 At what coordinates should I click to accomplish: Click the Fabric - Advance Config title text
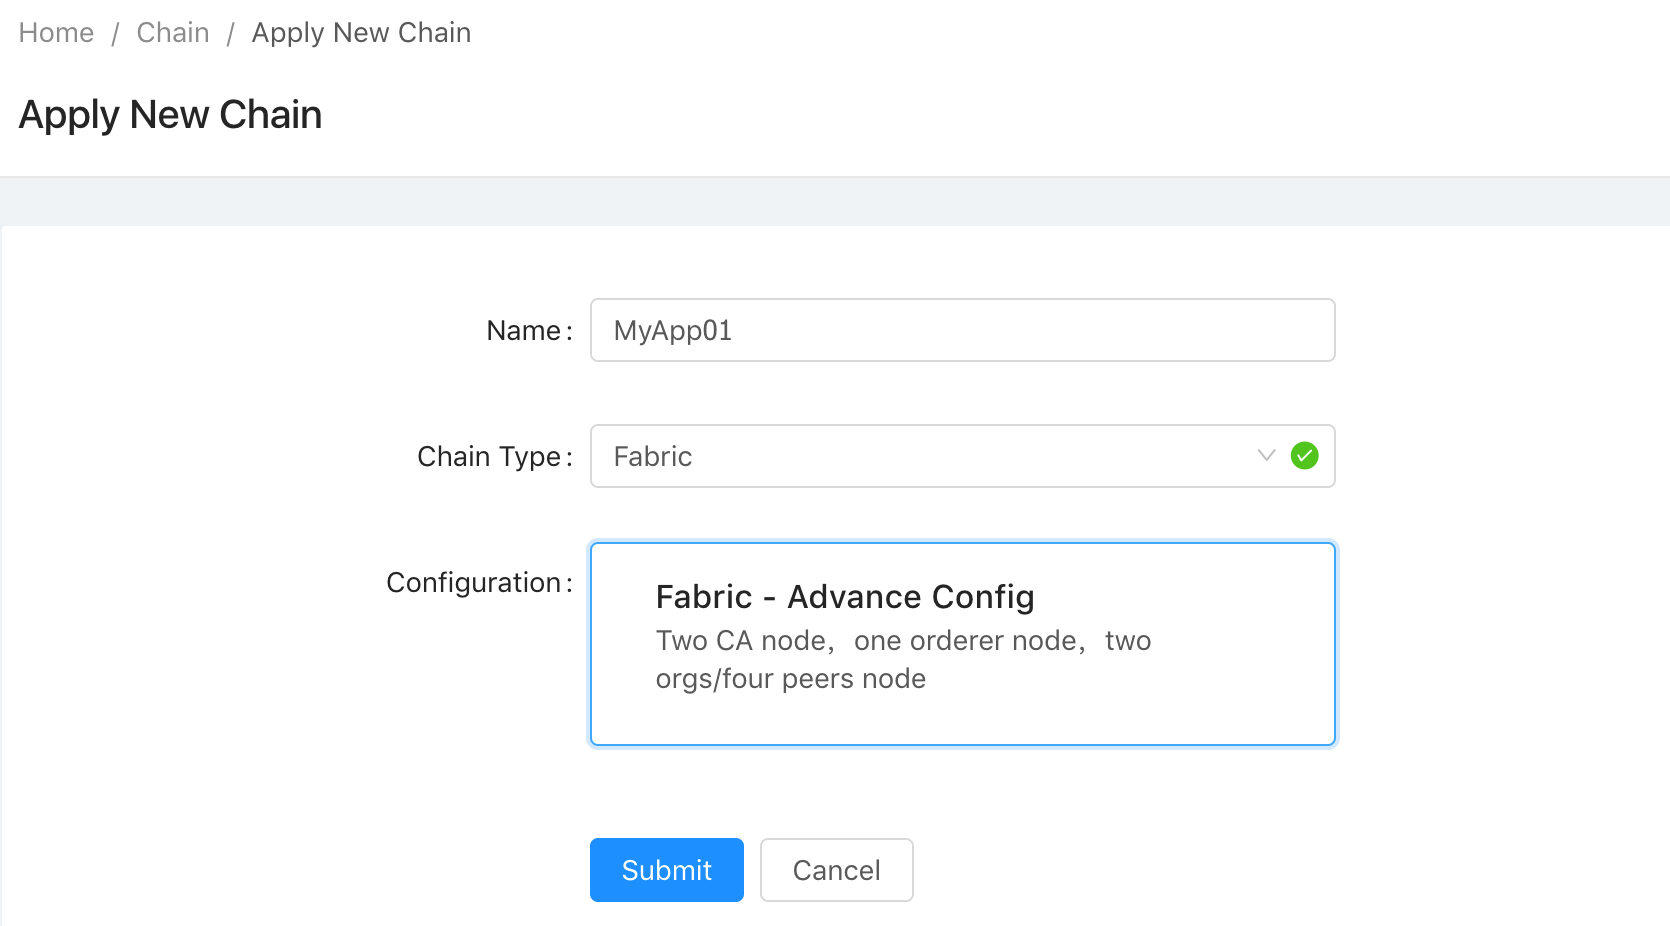(845, 597)
